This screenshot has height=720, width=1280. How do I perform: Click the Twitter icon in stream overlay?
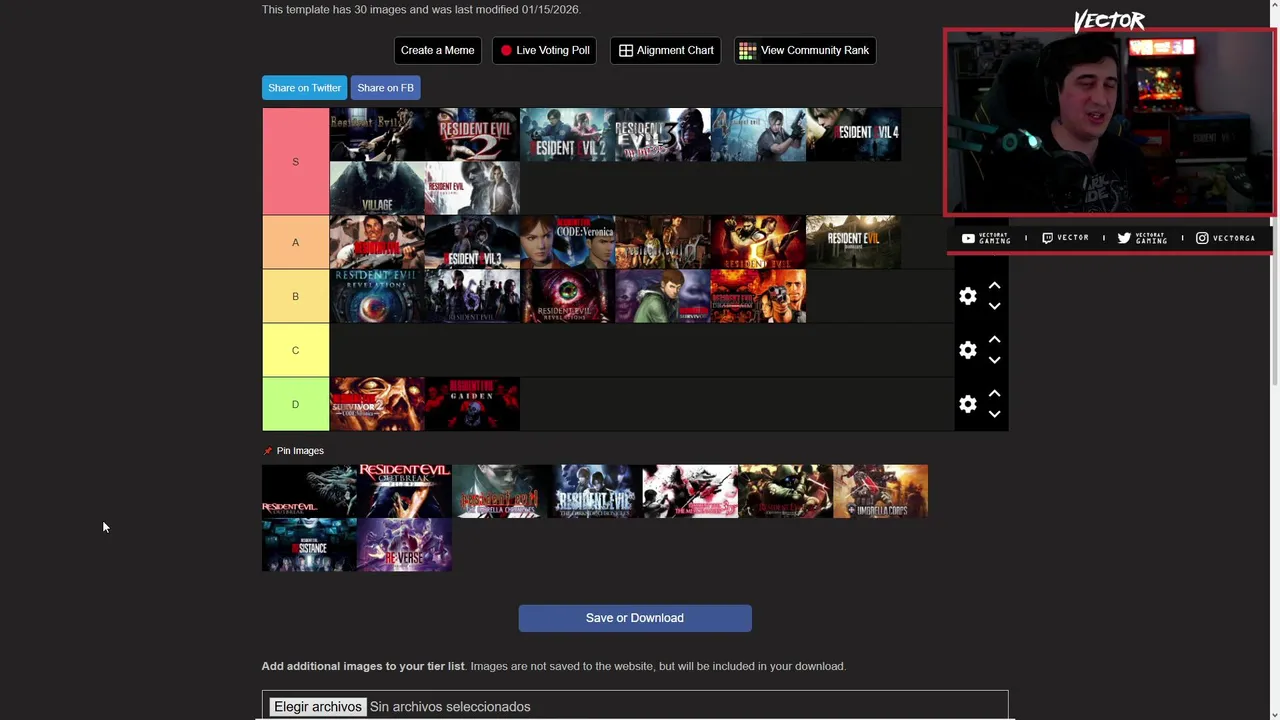click(1124, 238)
